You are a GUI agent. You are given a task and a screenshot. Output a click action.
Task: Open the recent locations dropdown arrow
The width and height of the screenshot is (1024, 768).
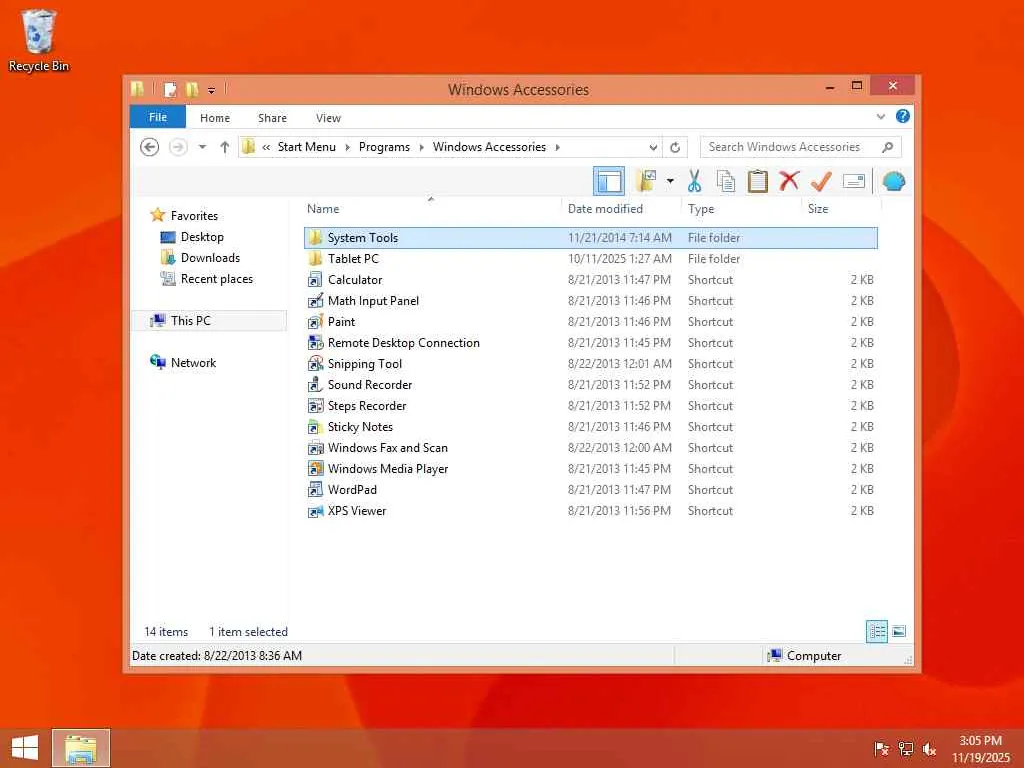point(202,147)
